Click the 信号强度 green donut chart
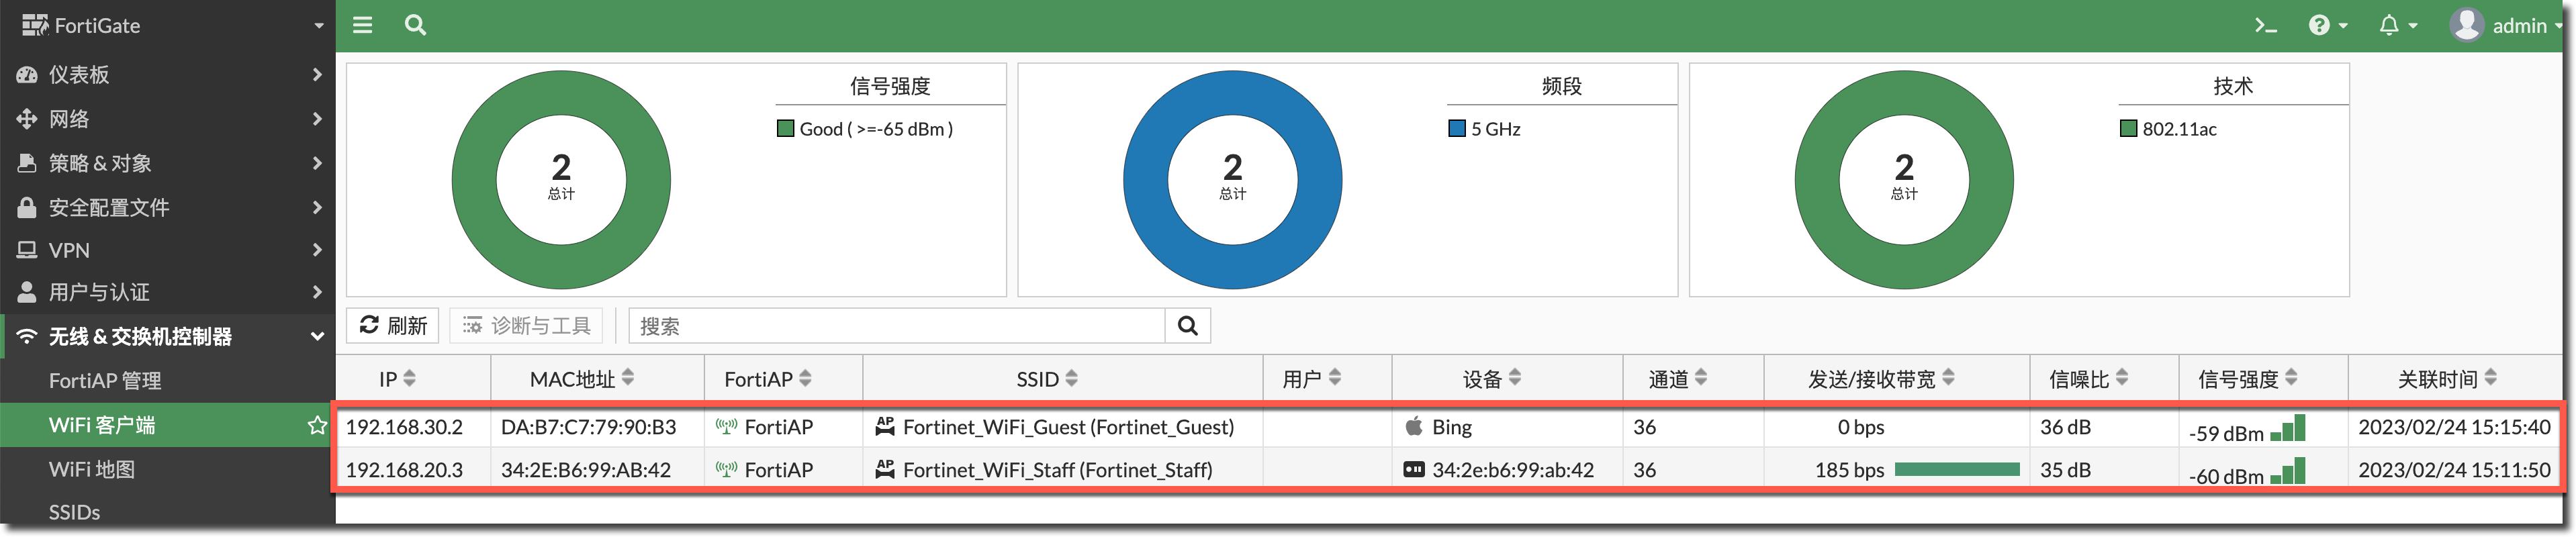This screenshot has width=2576, height=537. point(561,180)
